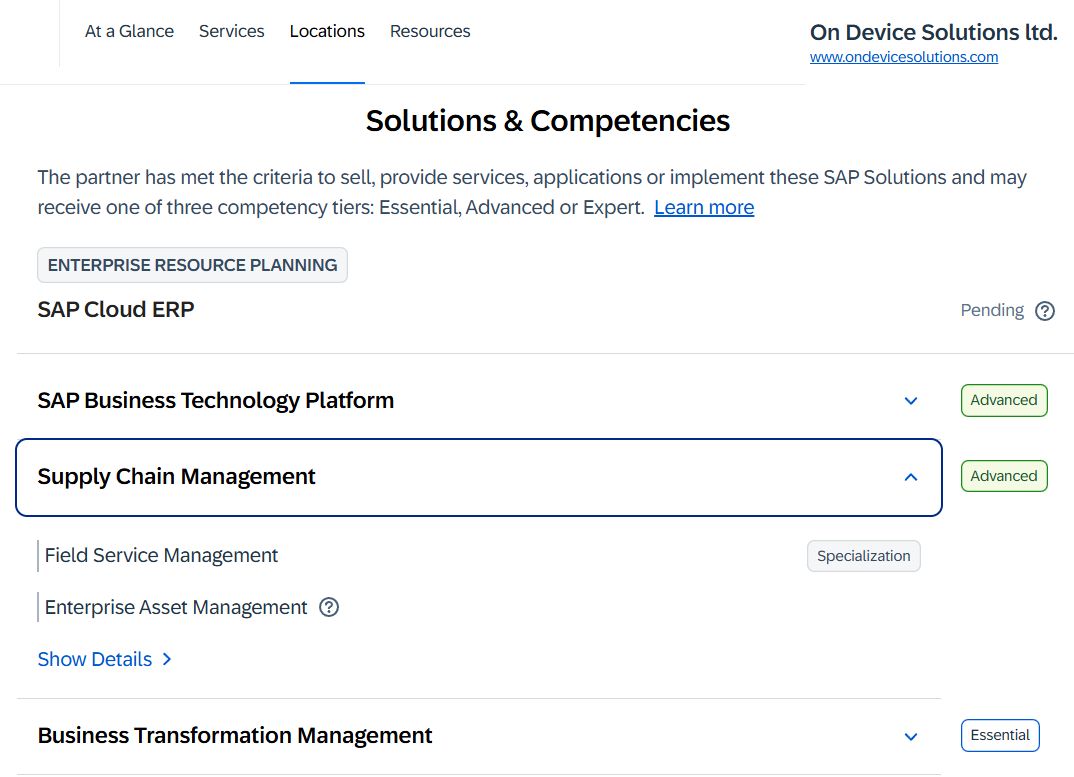
Task: Open the Resources tab
Action: point(430,31)
